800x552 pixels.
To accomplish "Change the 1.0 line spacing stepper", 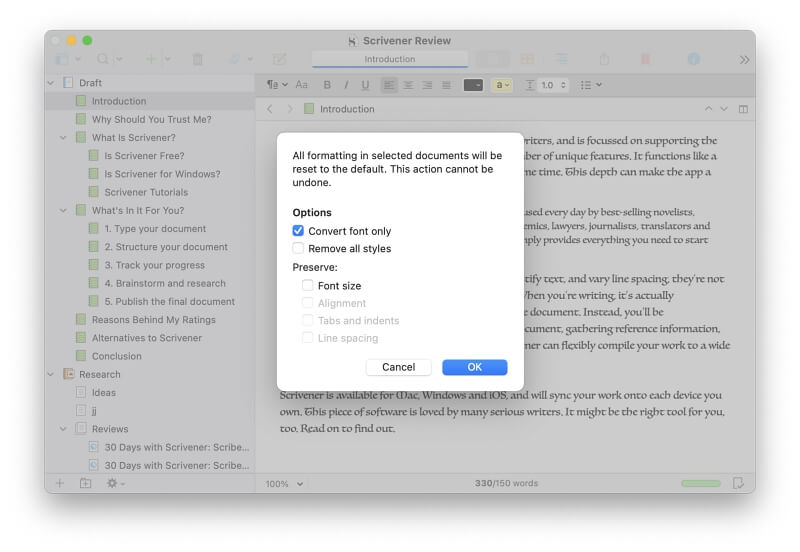I will pyautogui.click(x=564, y=85).
